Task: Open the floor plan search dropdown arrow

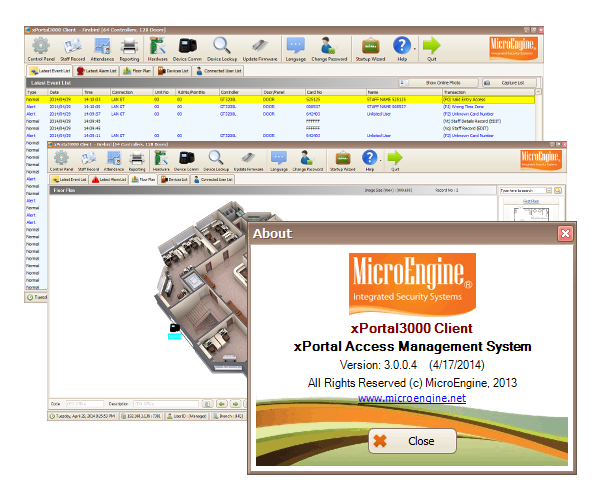Action: pos(549,191)
